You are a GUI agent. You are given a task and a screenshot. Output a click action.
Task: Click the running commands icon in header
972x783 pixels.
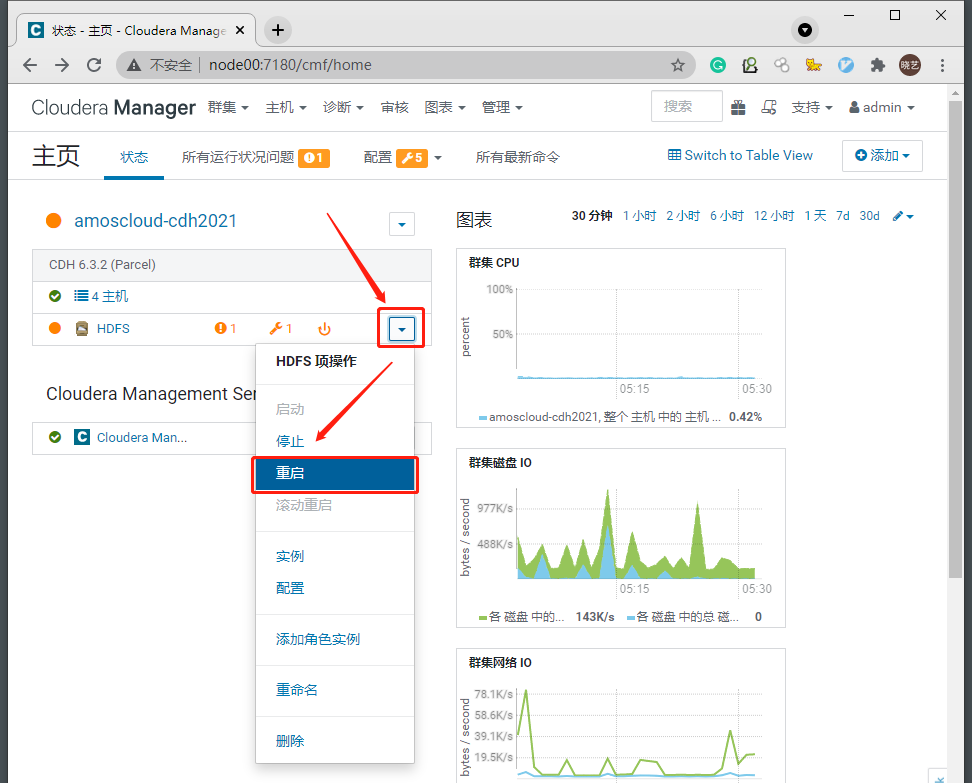[x=769, y=108]
